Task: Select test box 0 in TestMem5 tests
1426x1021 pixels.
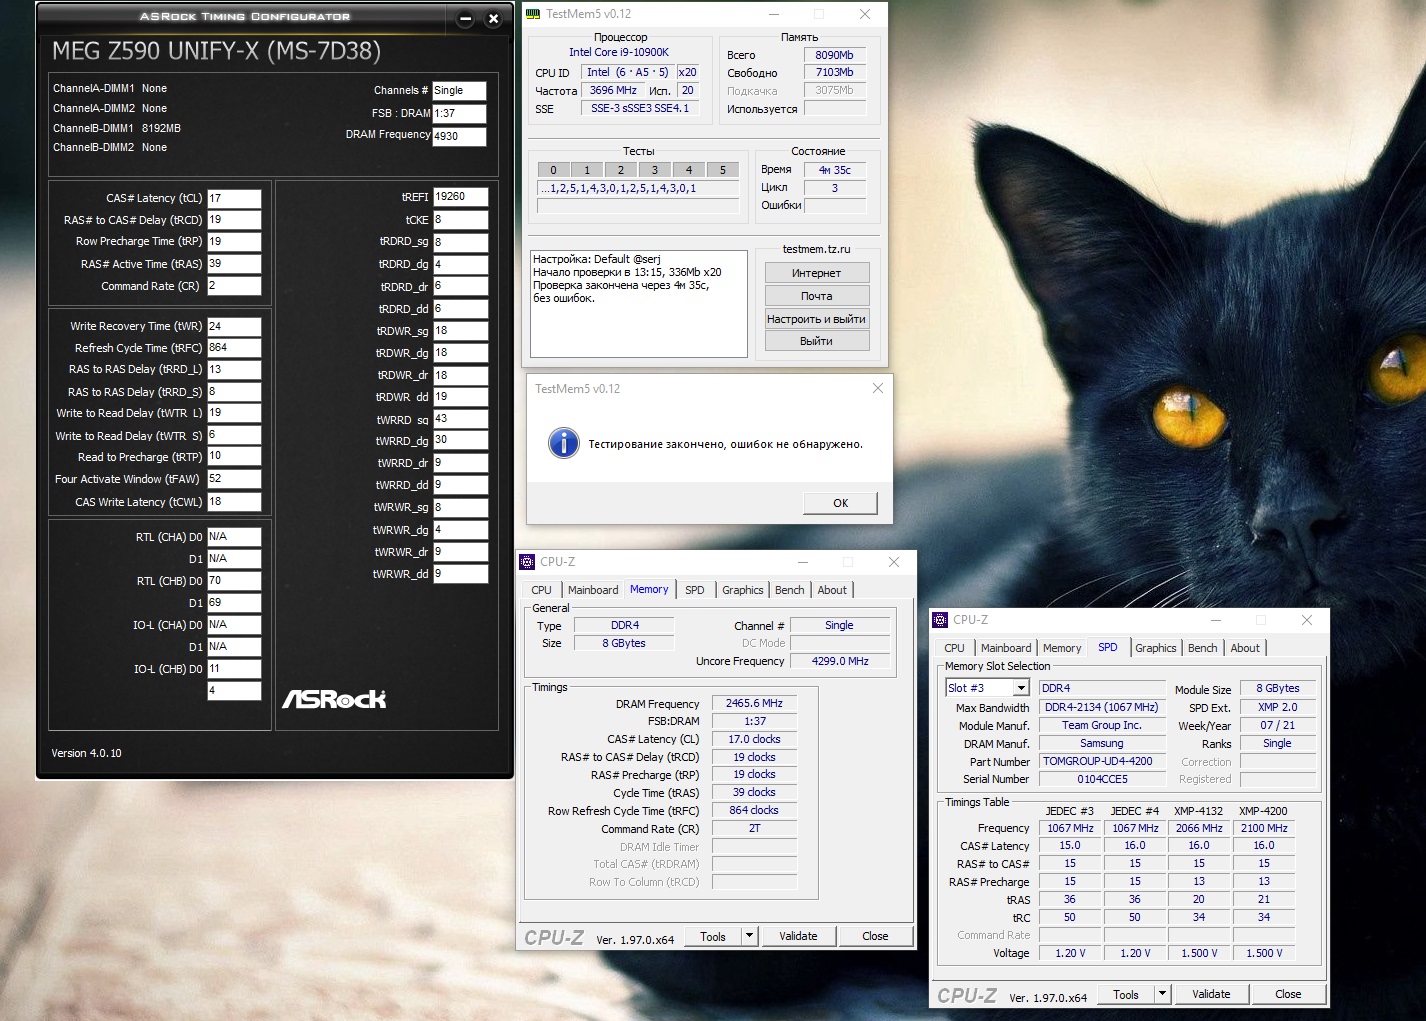Action: pyautogui.click(x=553, y=170)
